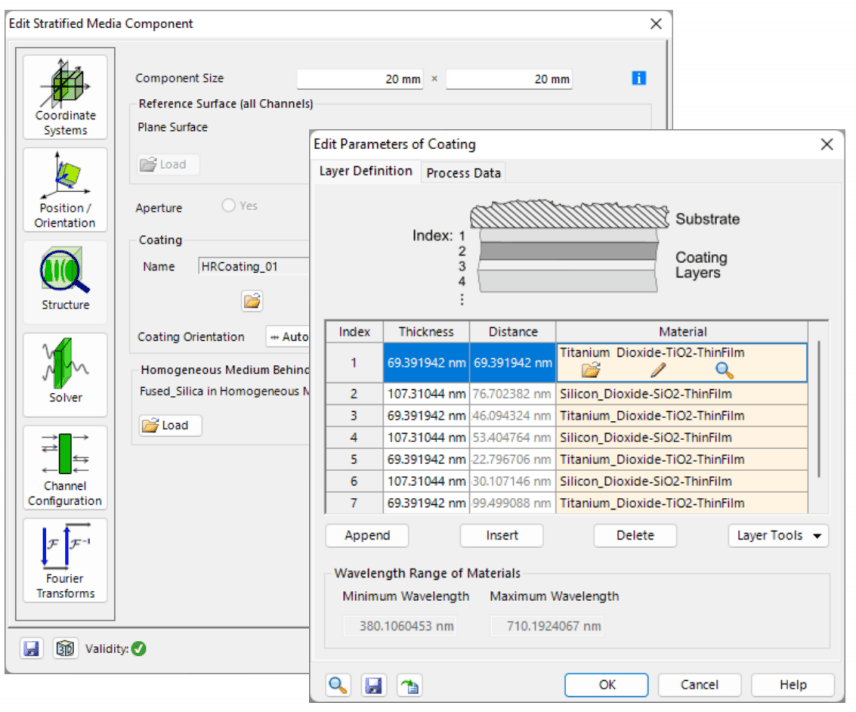Click Load under Homogeneous Medium Behind
This screenshot has height=712, width=856.
click(x=170, y=425)
